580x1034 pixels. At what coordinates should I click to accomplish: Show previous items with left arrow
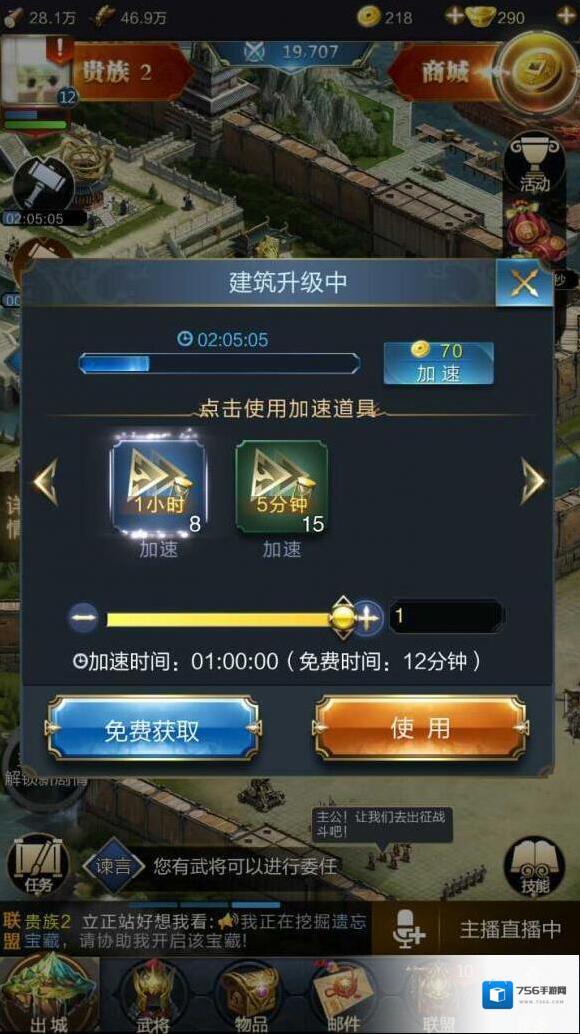click(x=46, y=482)
